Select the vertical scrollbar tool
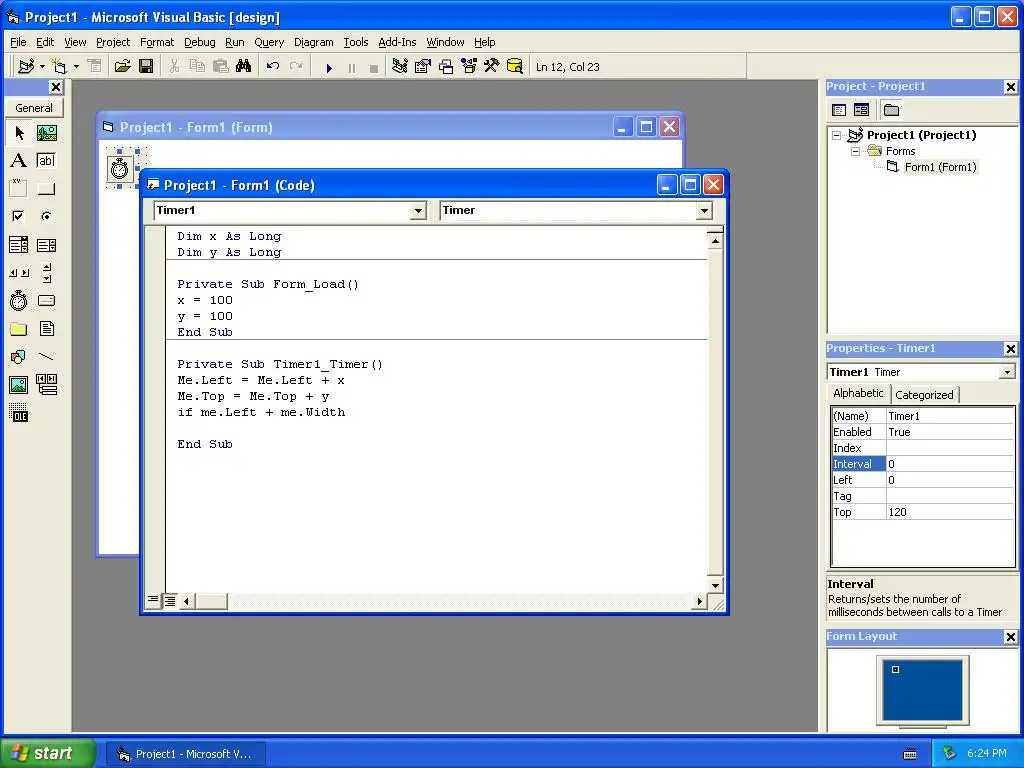Viewport: 1024px width, 768px height. [x=46, y=273]
